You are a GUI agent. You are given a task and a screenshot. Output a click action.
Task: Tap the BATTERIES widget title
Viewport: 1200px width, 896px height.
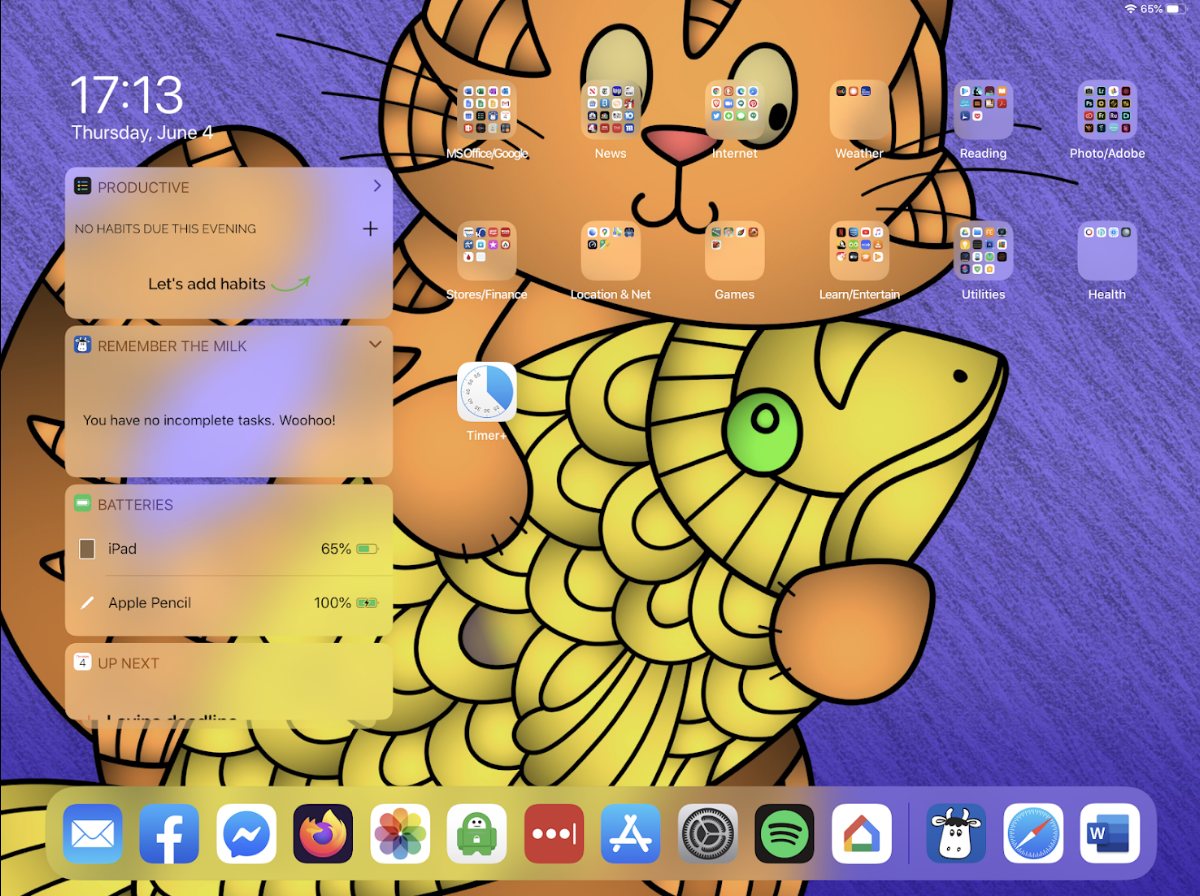coord(135,505)
